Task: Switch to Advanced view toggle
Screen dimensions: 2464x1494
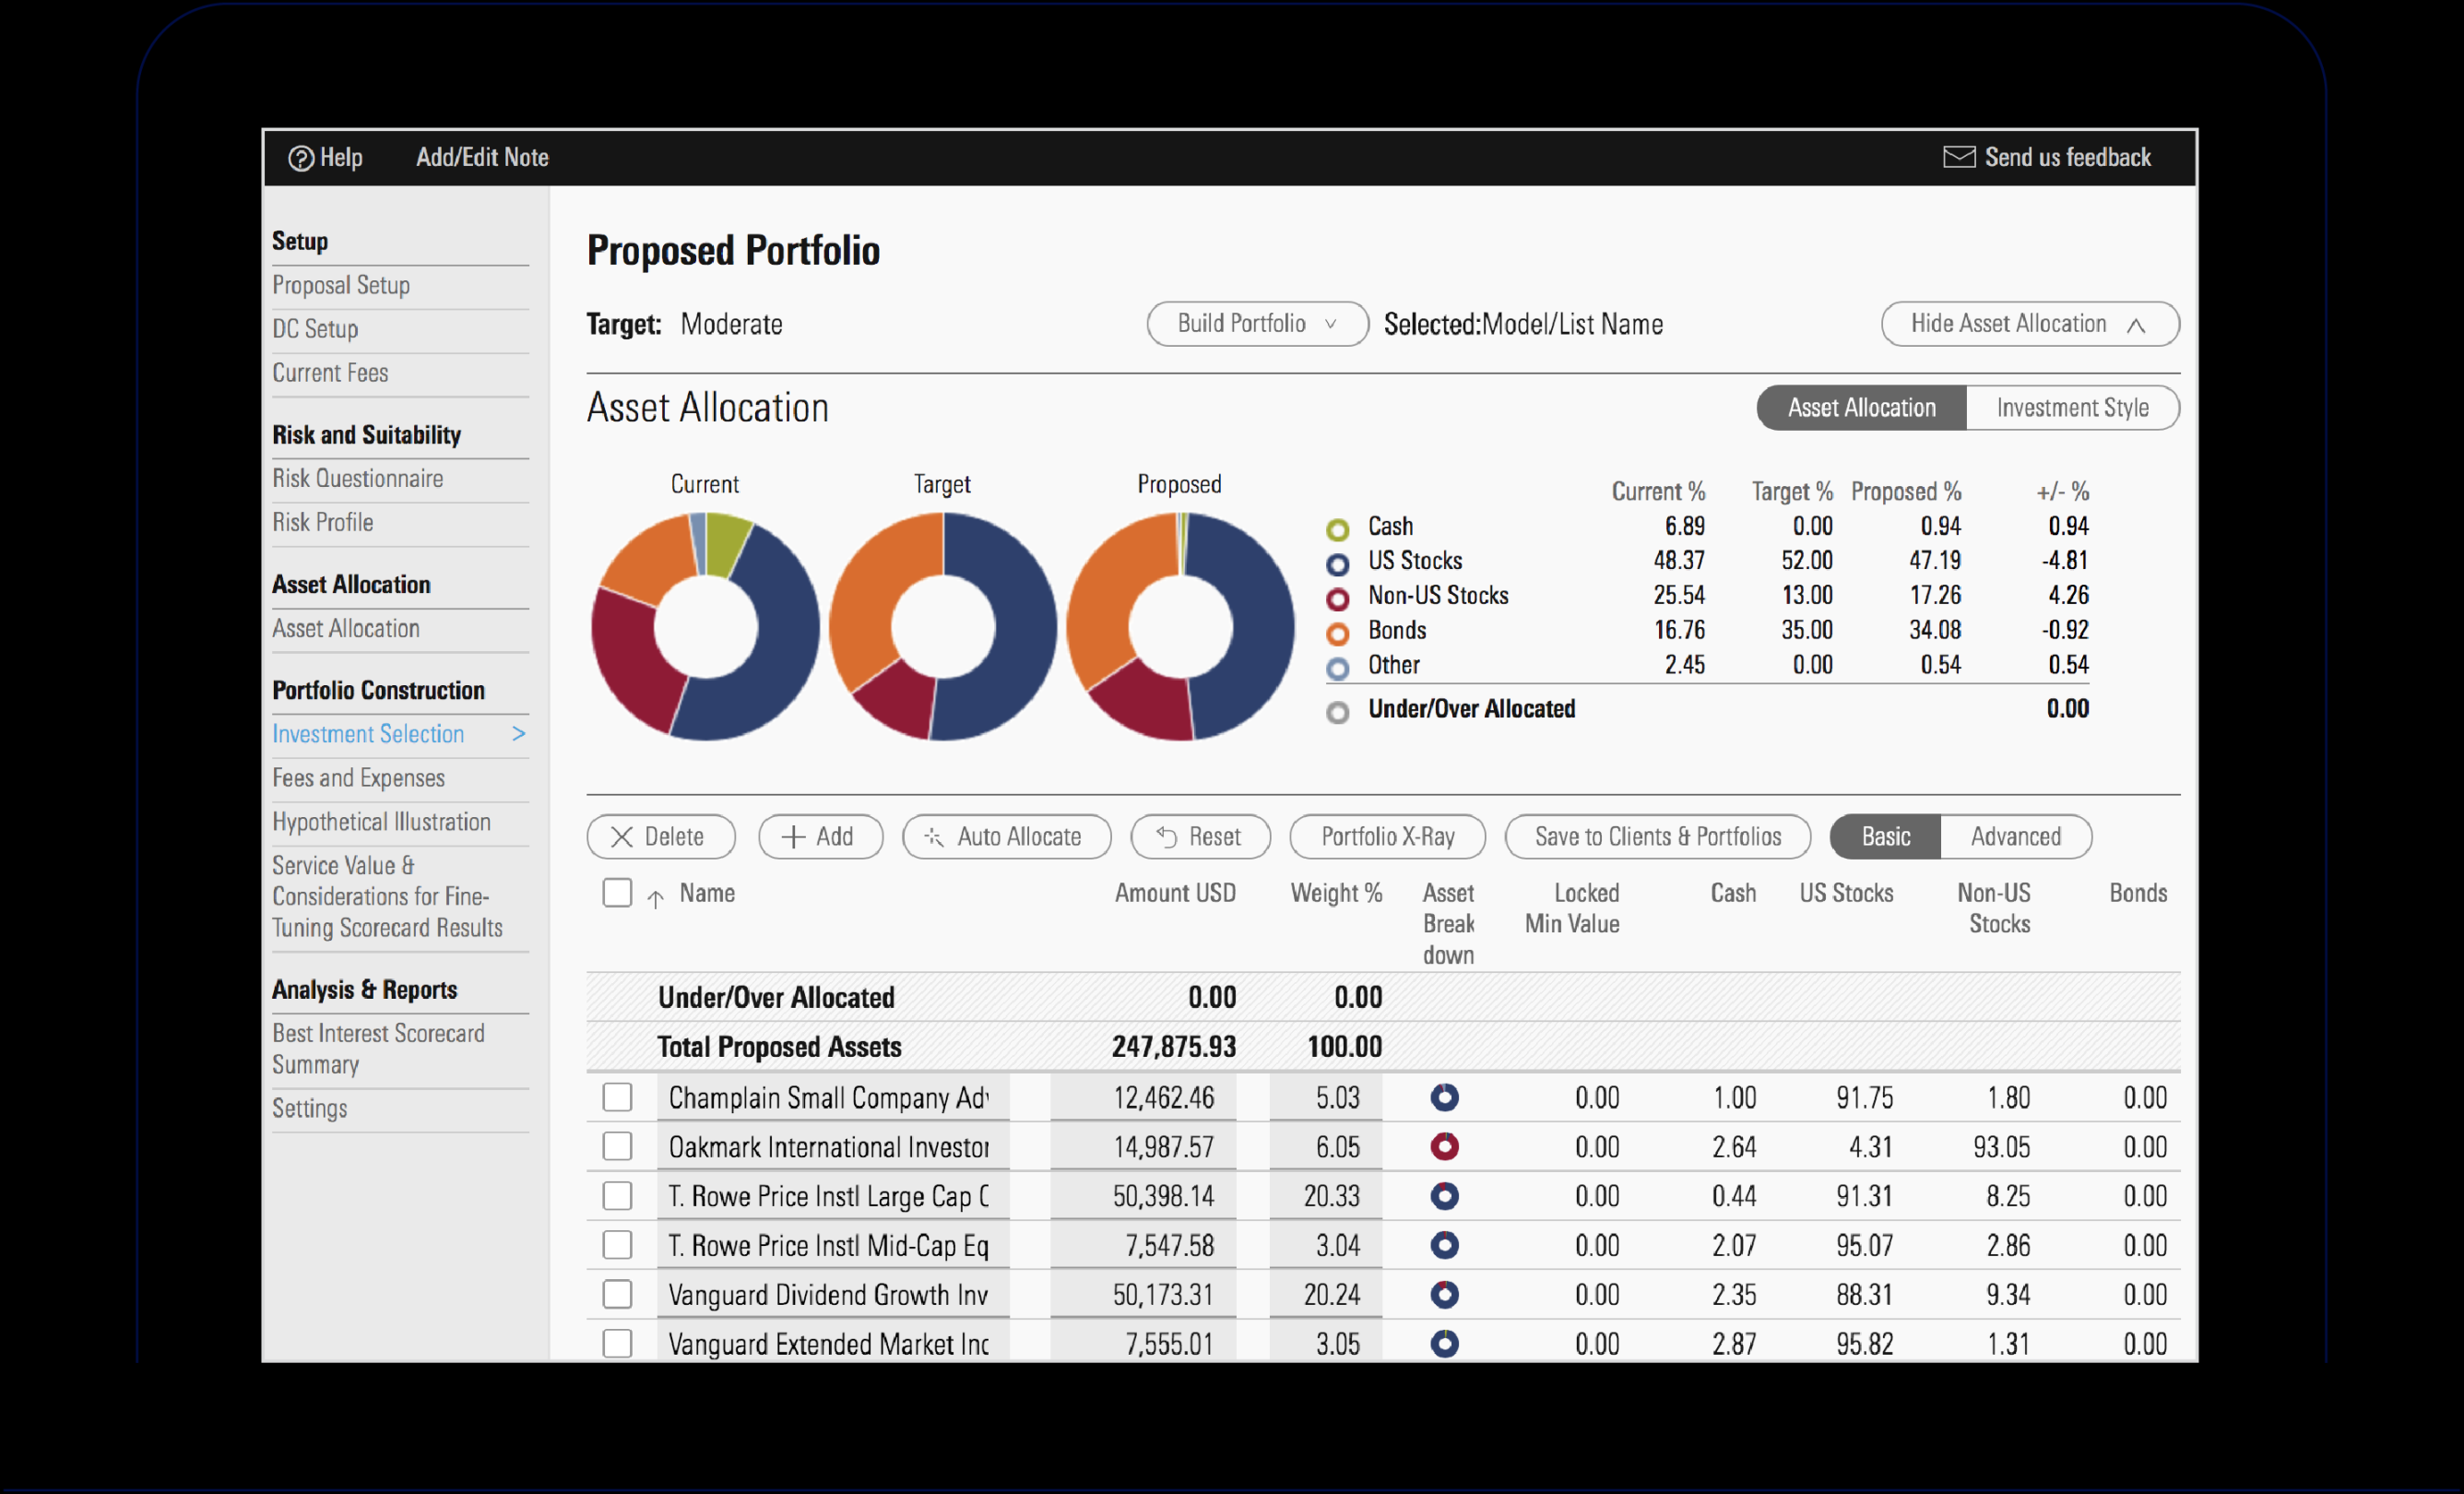Action: (2015, 837)
